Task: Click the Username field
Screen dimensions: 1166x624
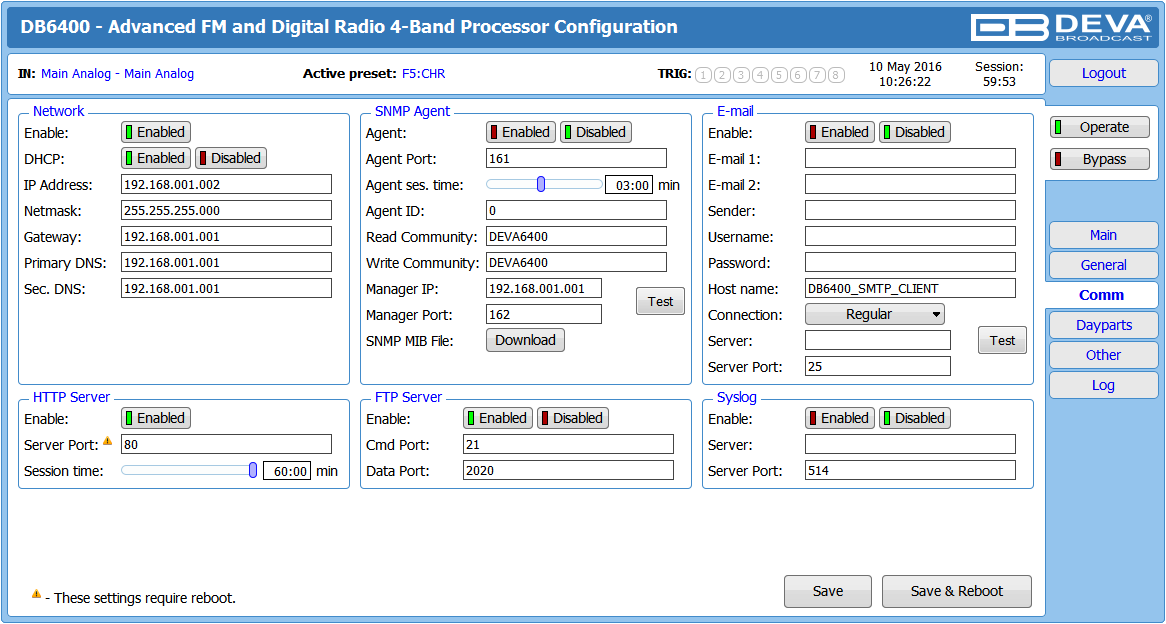Action: (x=910, y=237)
